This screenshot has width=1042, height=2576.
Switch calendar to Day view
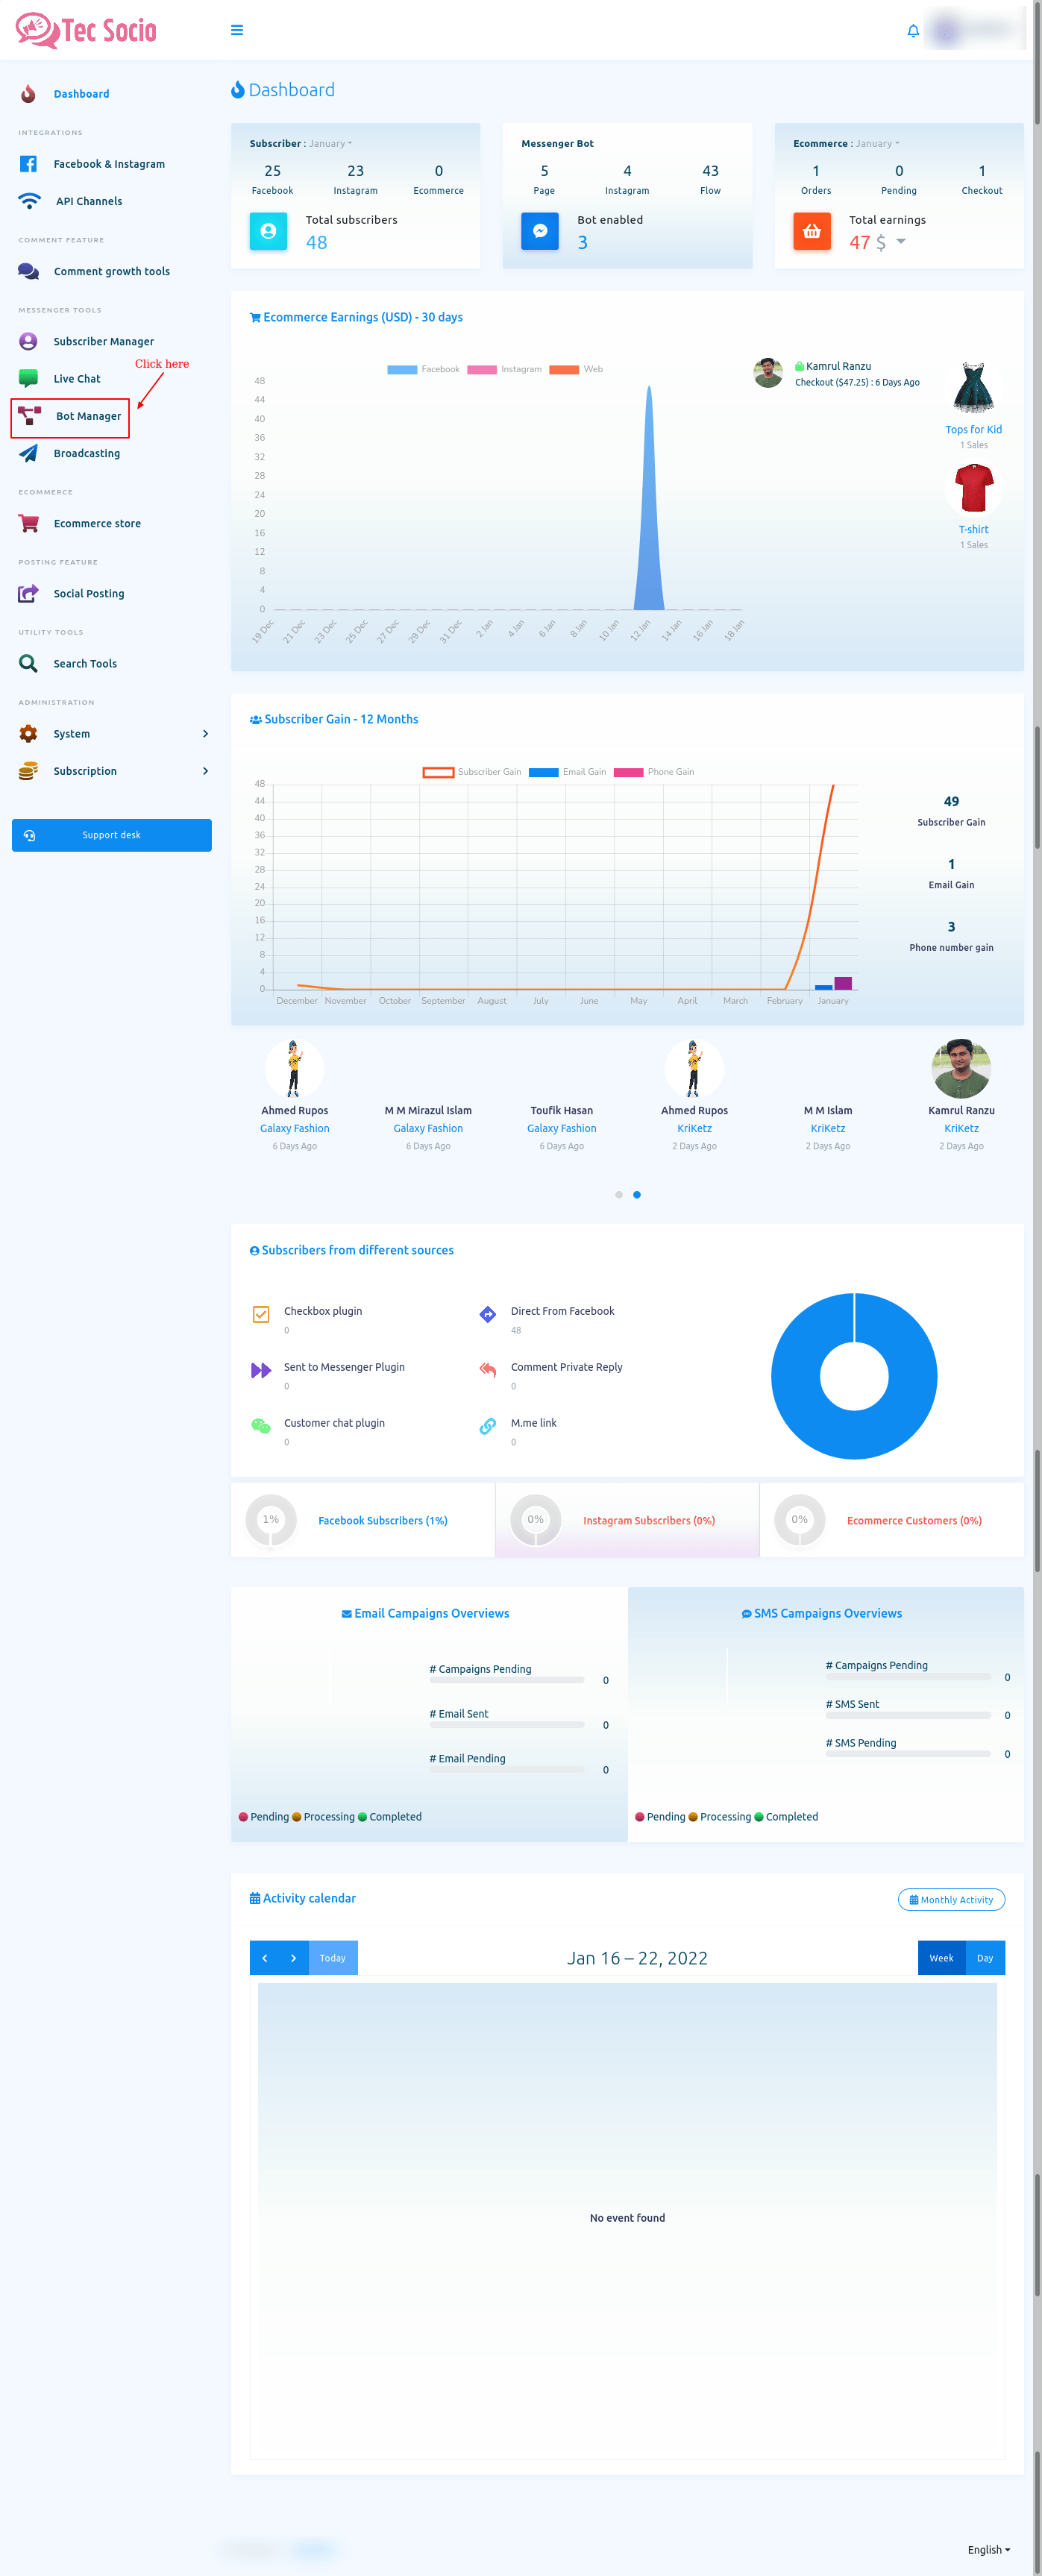tap(984, 1958)
